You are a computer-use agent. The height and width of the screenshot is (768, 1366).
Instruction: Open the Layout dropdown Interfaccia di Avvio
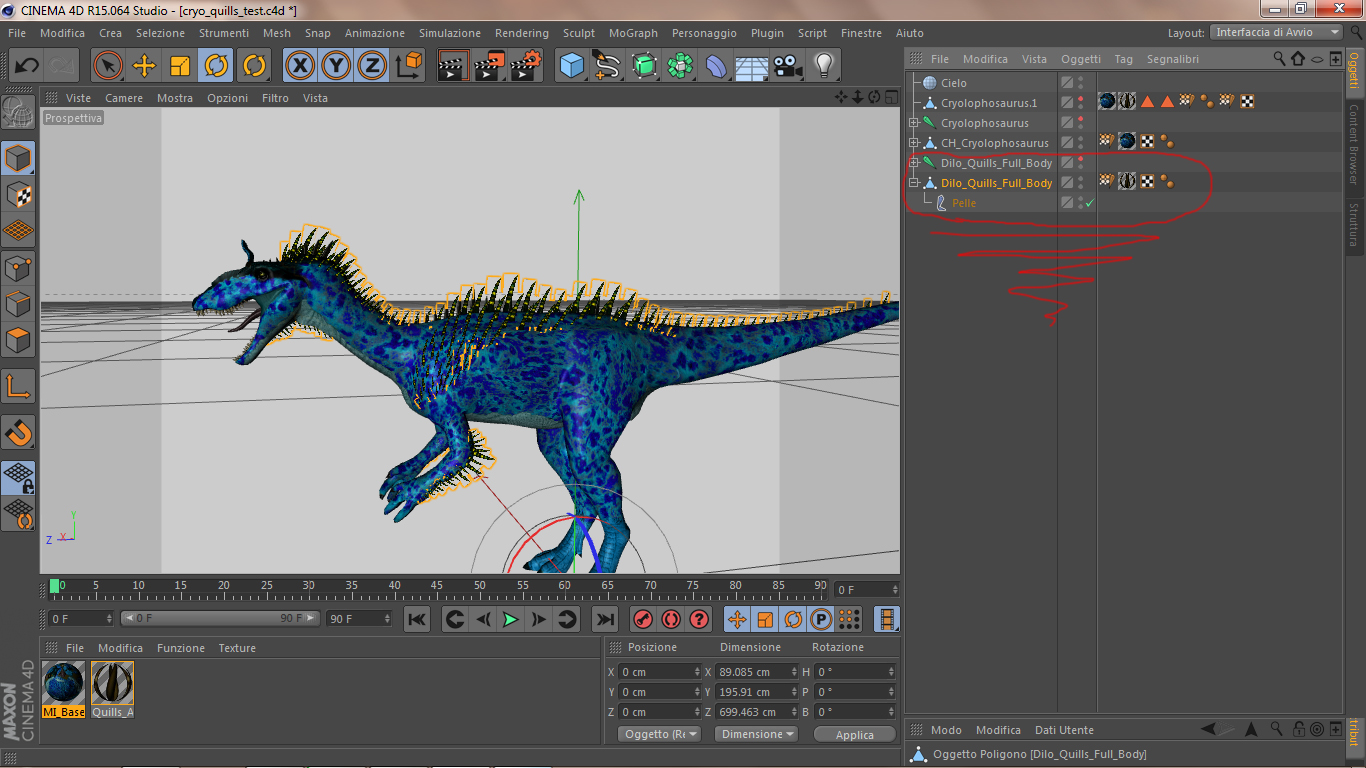[x=1277, y=33]
